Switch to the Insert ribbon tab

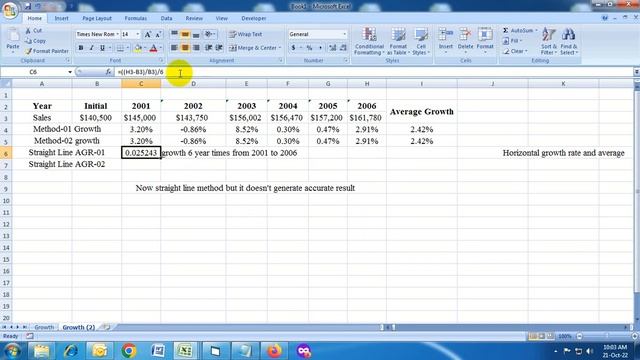(x=62, y=18)
